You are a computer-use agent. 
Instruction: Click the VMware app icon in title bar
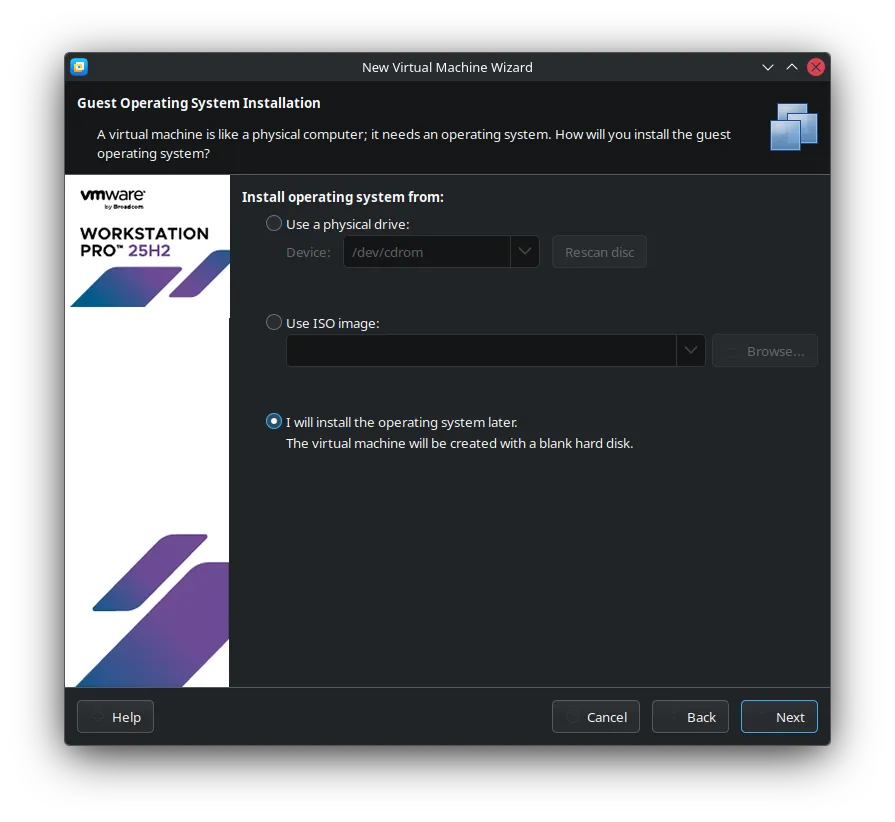tap(79, 67)
